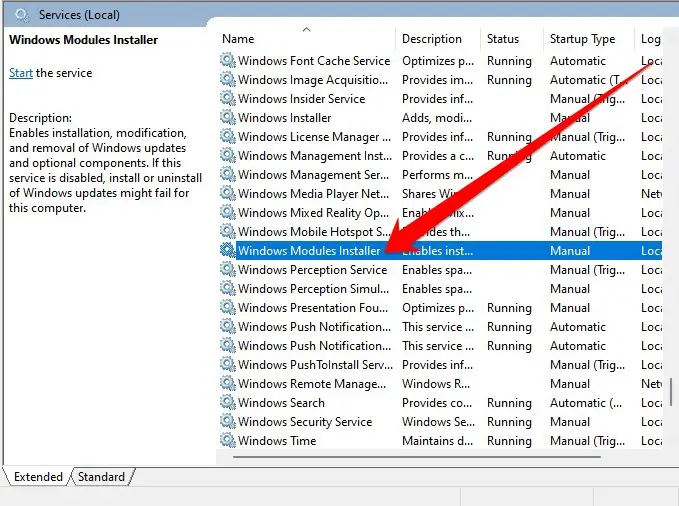The width and height of the screenshot is (679, 506).
Task: Select Windows Presentation Fou... name text
Action: click(313, 308)
